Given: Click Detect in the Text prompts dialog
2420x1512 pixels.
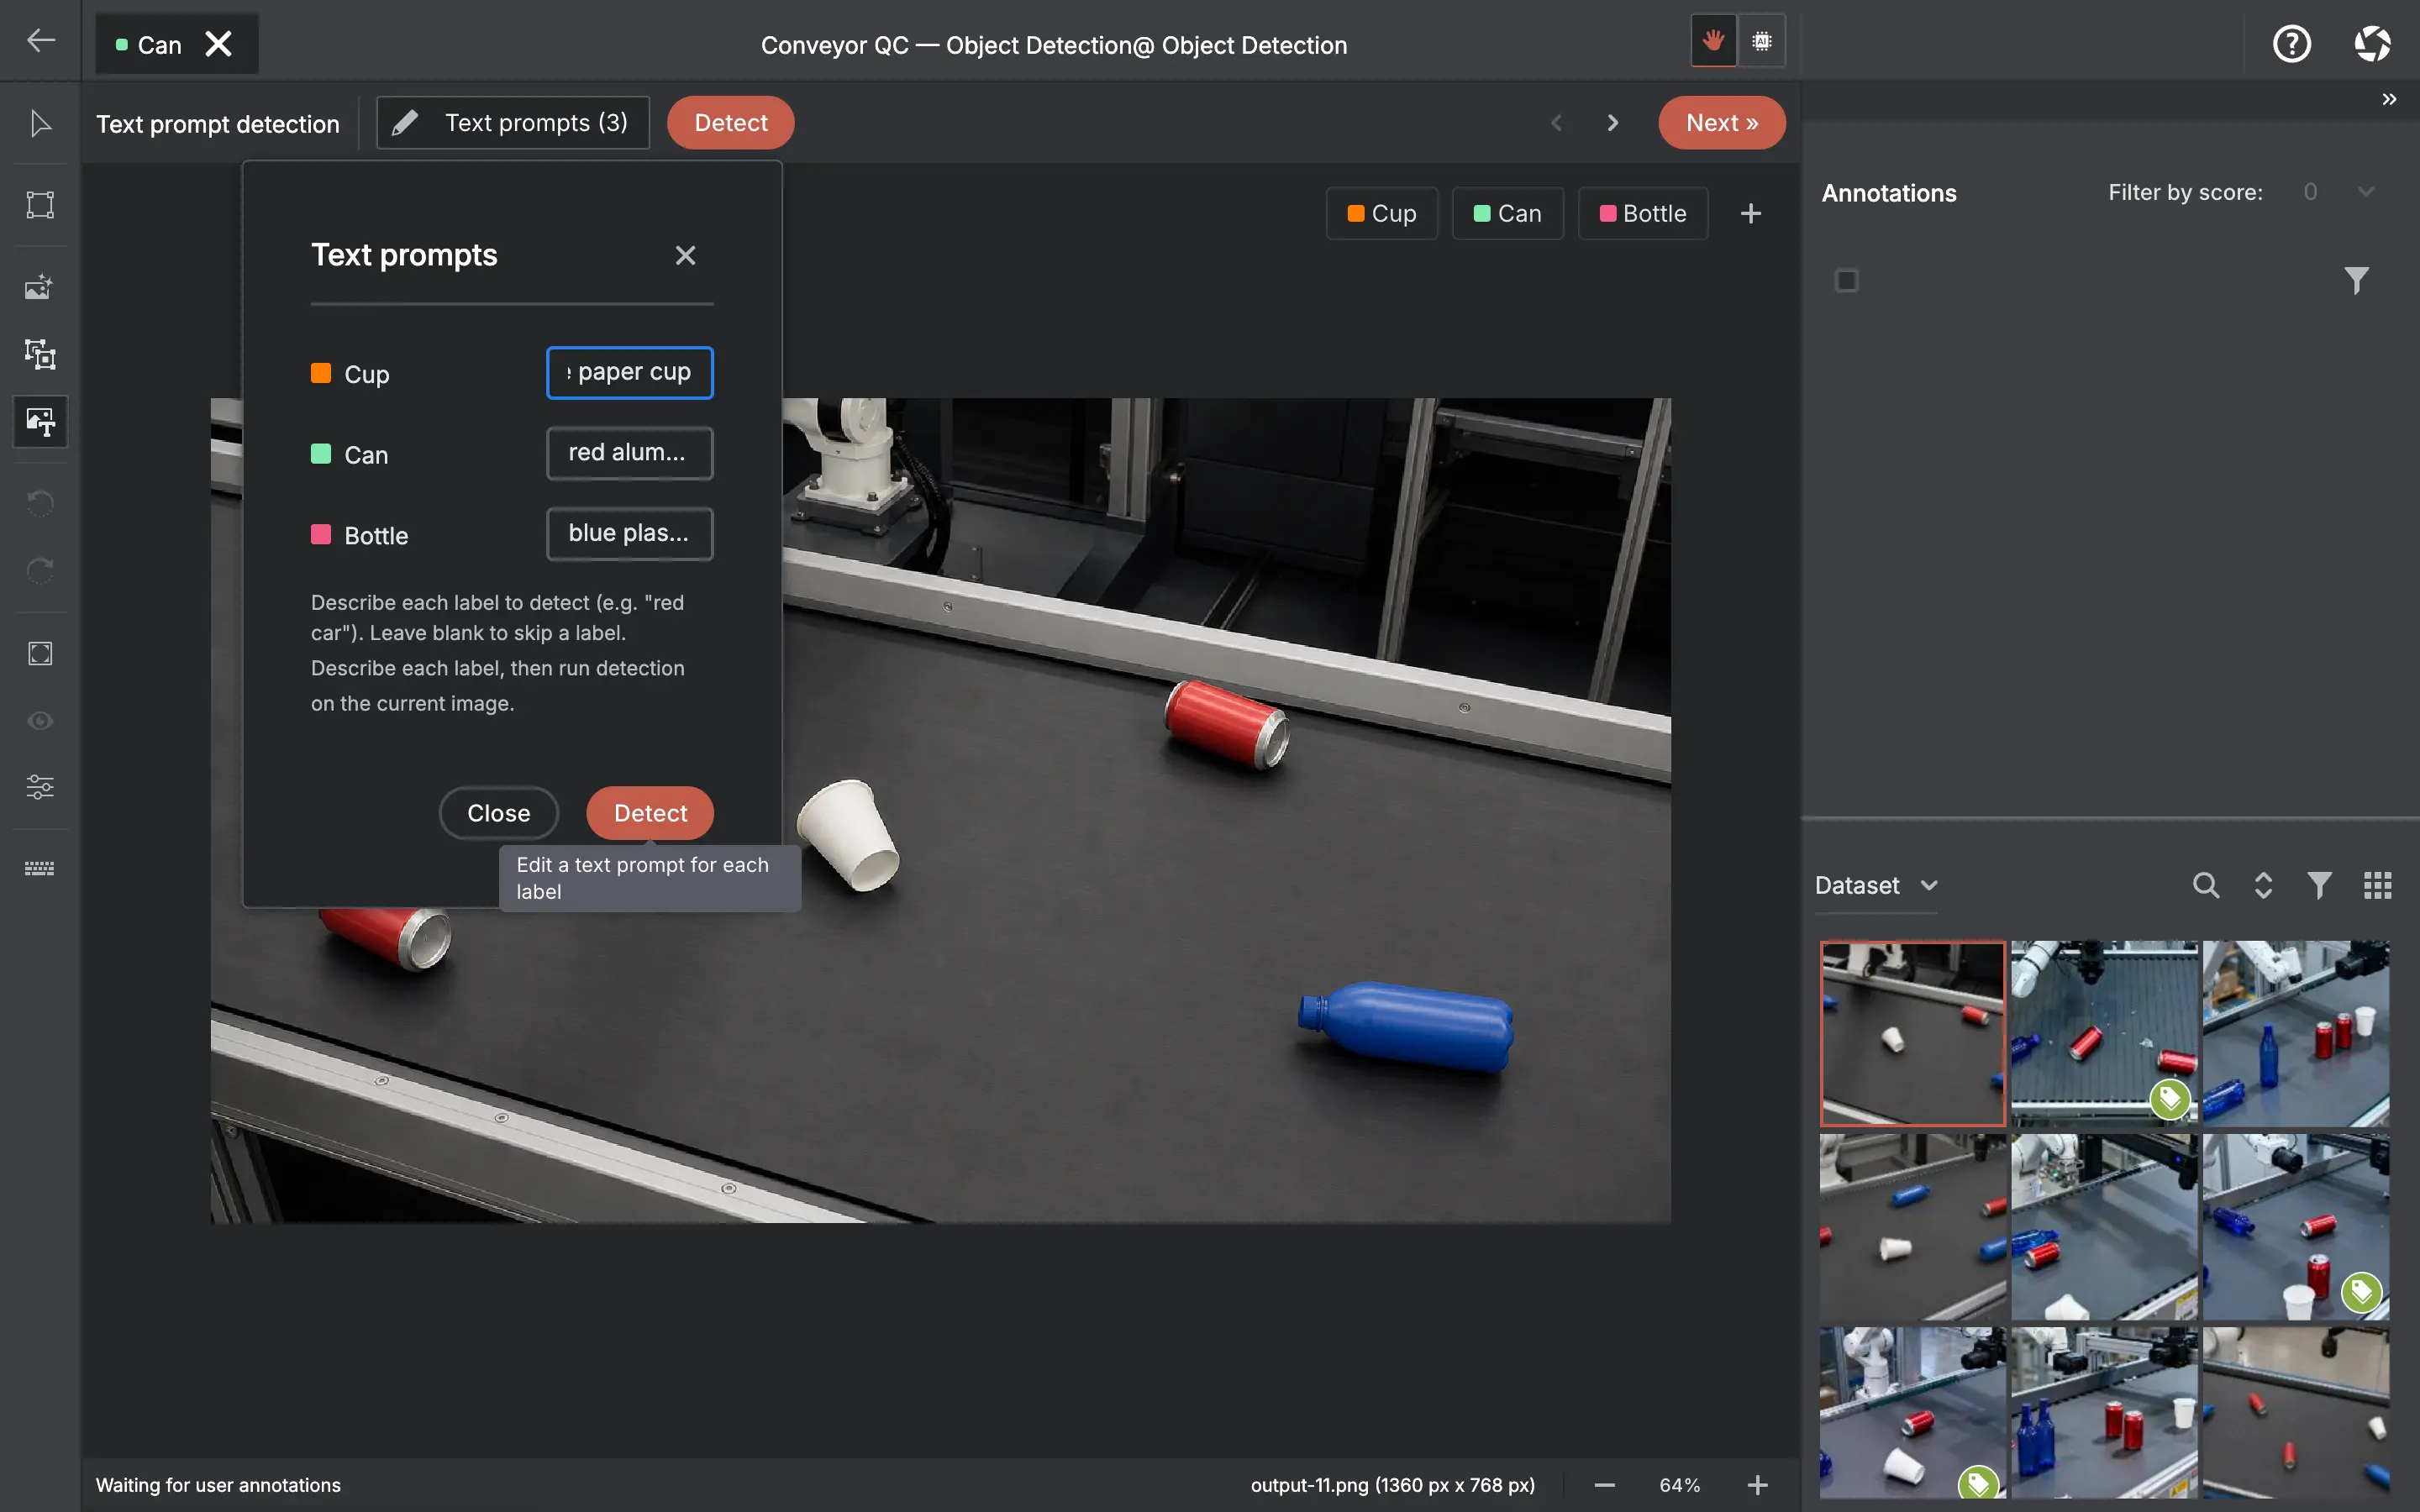Looking at the screenshot, I should [650, 813].
